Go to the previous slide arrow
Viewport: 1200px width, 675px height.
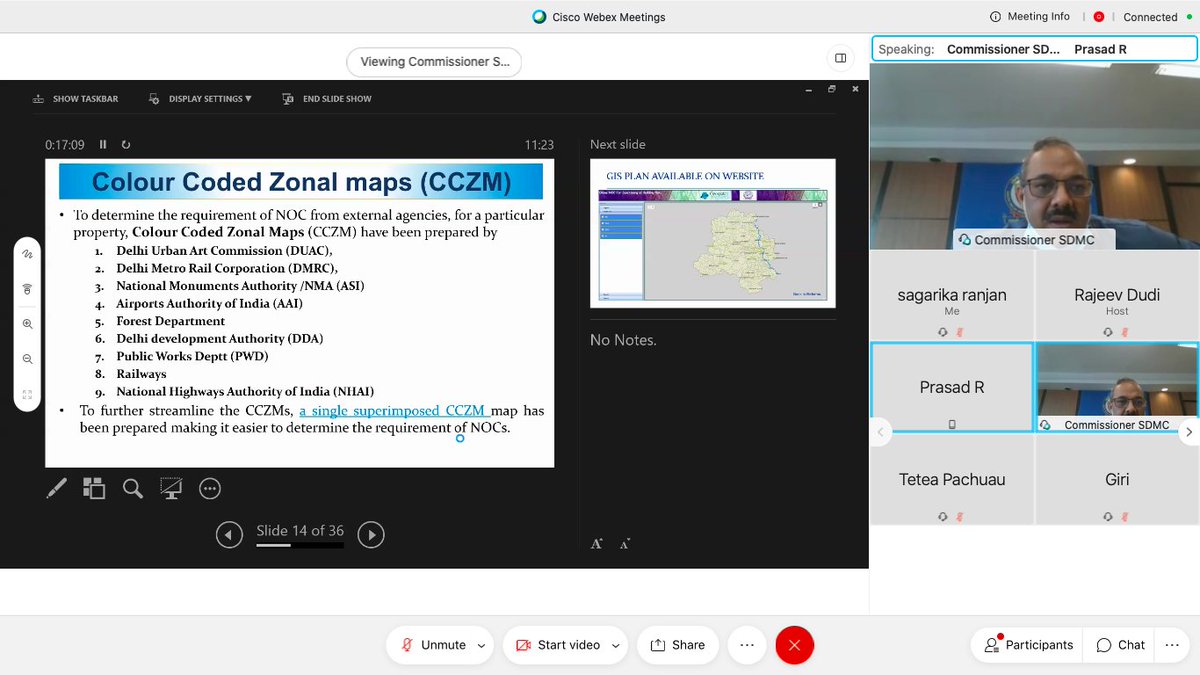click(229, 535)
